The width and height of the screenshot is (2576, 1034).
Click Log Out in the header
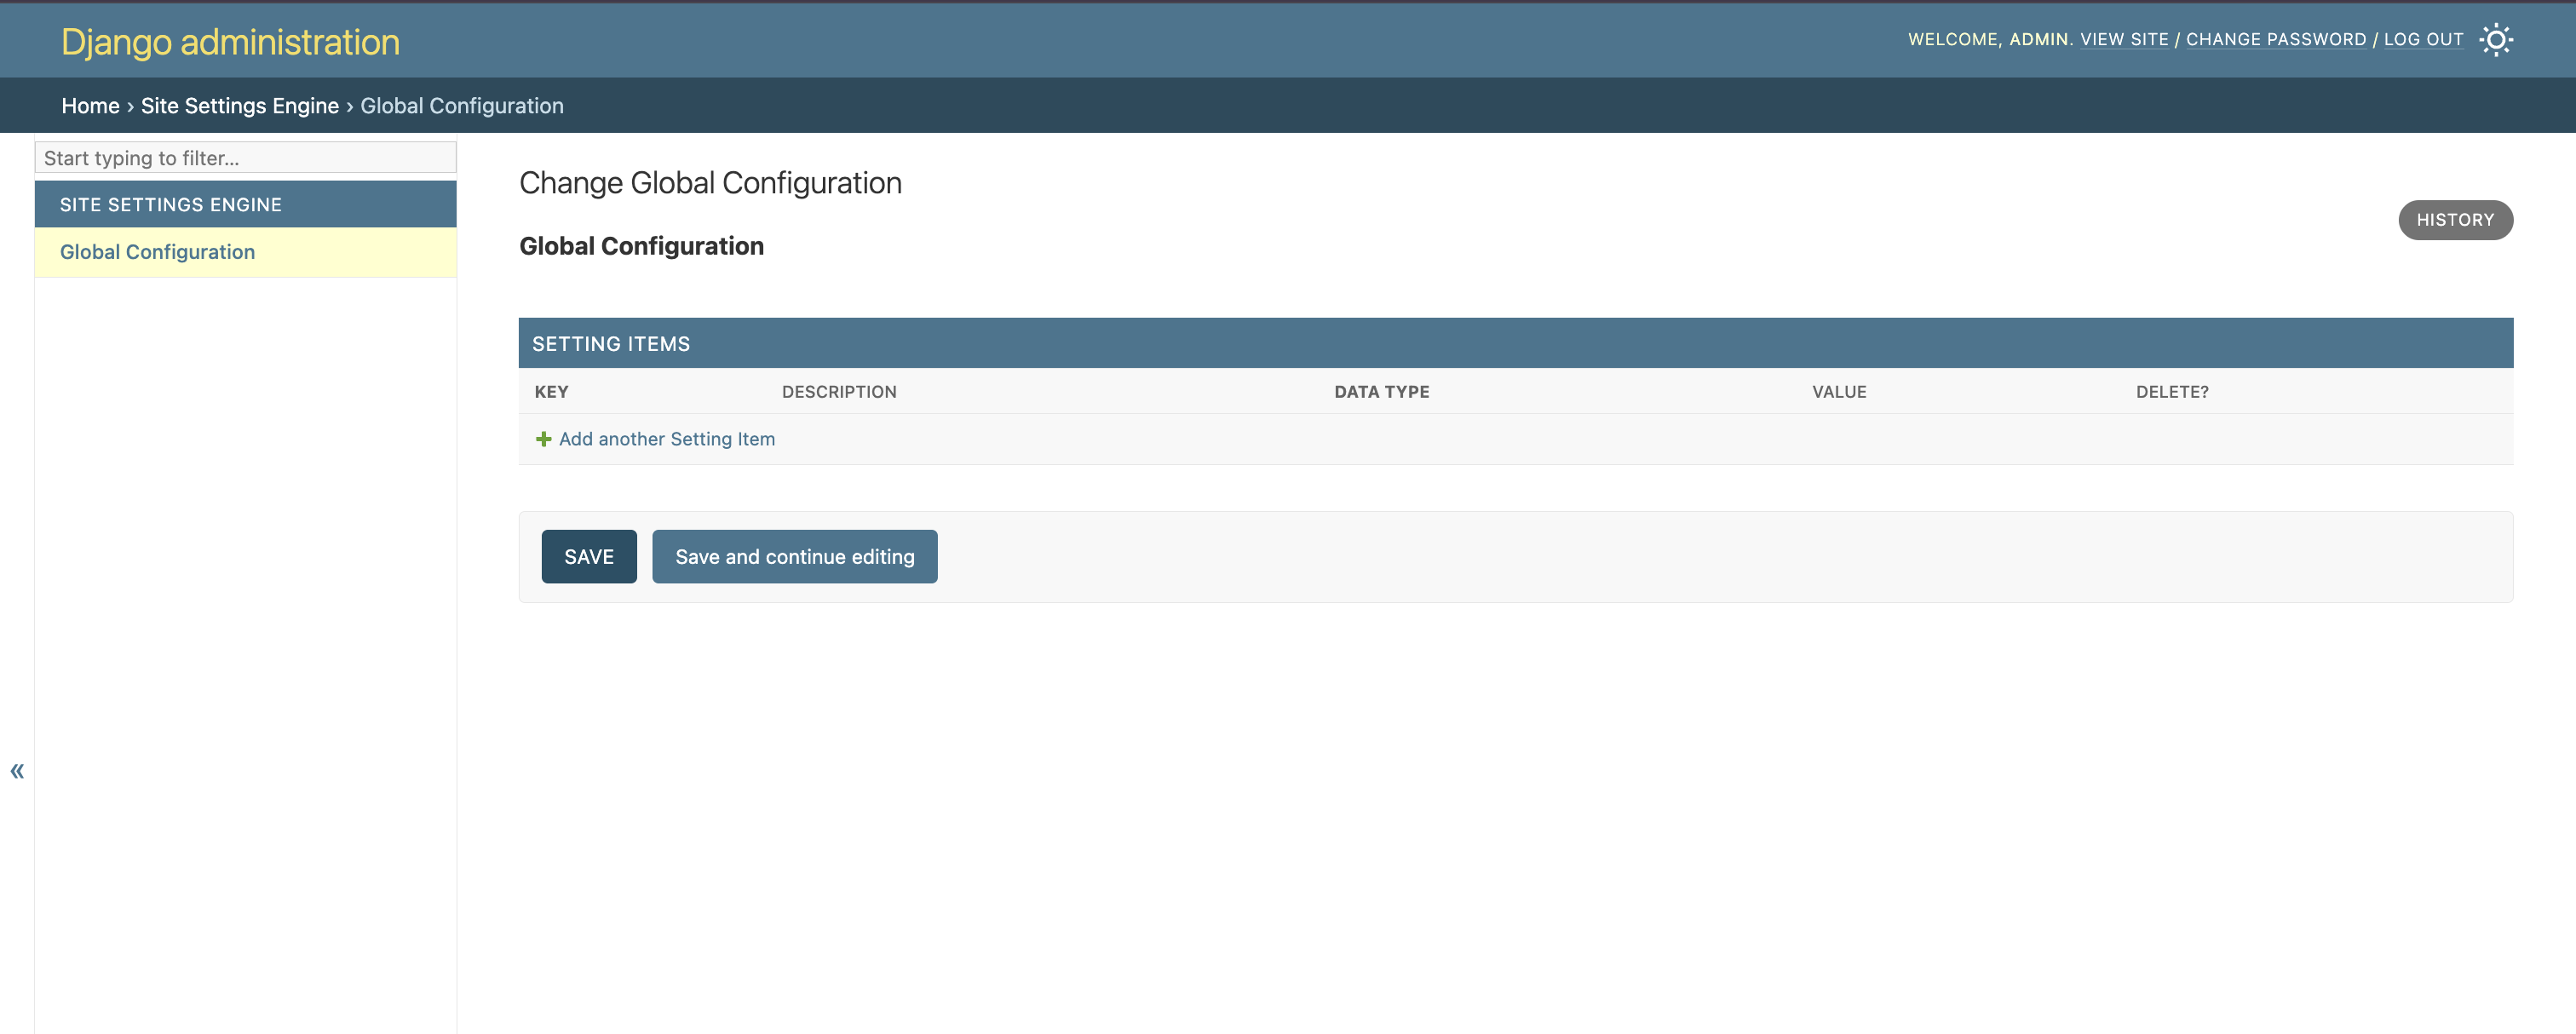point(2423,39)
